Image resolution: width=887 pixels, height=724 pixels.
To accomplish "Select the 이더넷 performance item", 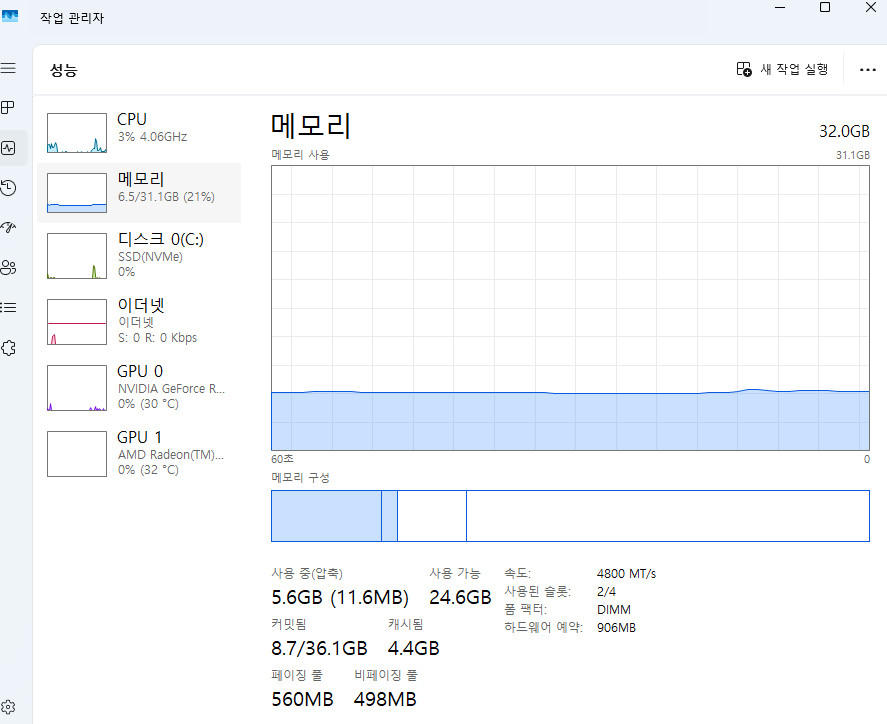I will pos(139,322).
